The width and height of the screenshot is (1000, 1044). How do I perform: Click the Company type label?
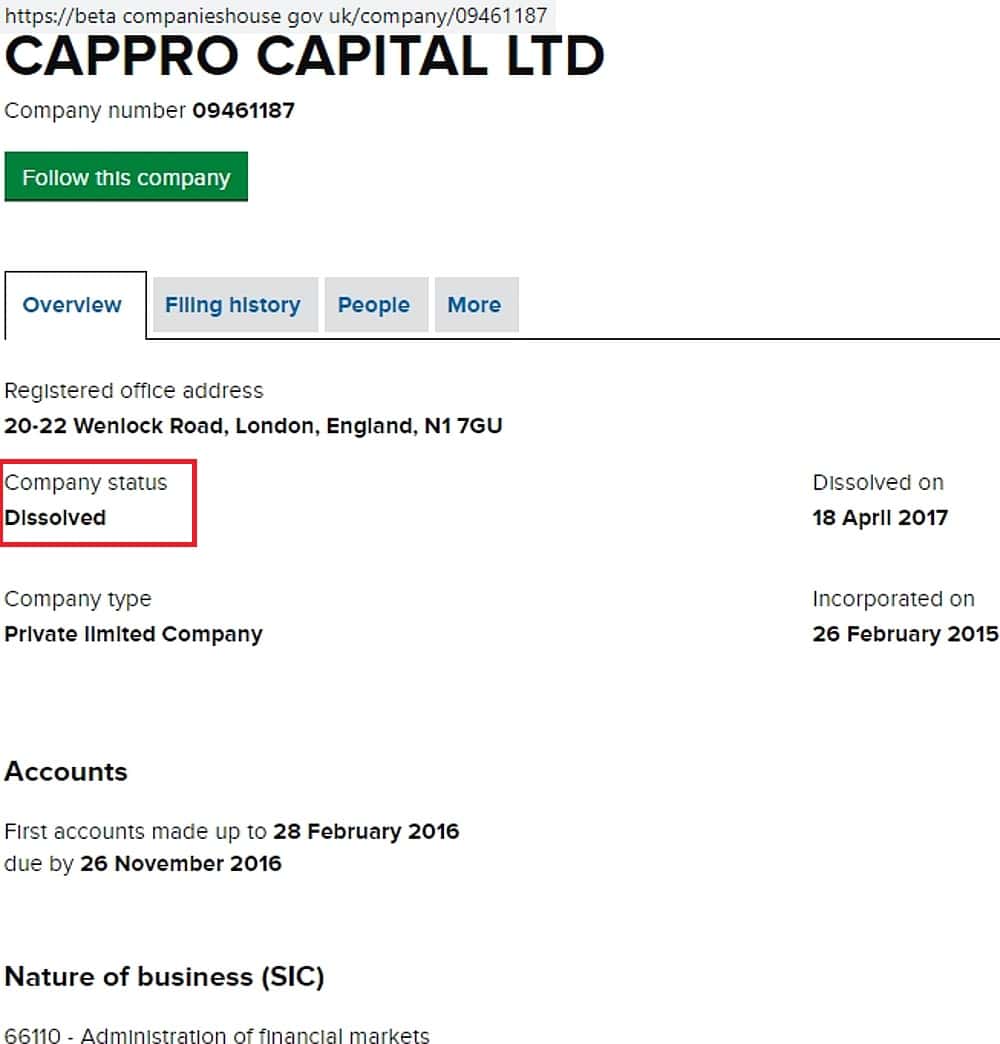coord(78,599)
